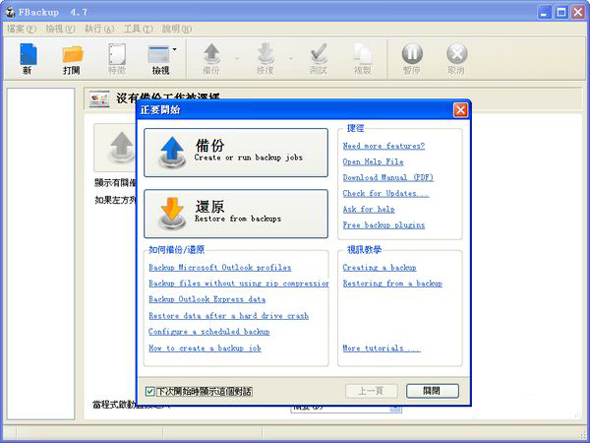590x443 pixels.
Task: Open the 說明 menu
Action: (x=177, y=29)
